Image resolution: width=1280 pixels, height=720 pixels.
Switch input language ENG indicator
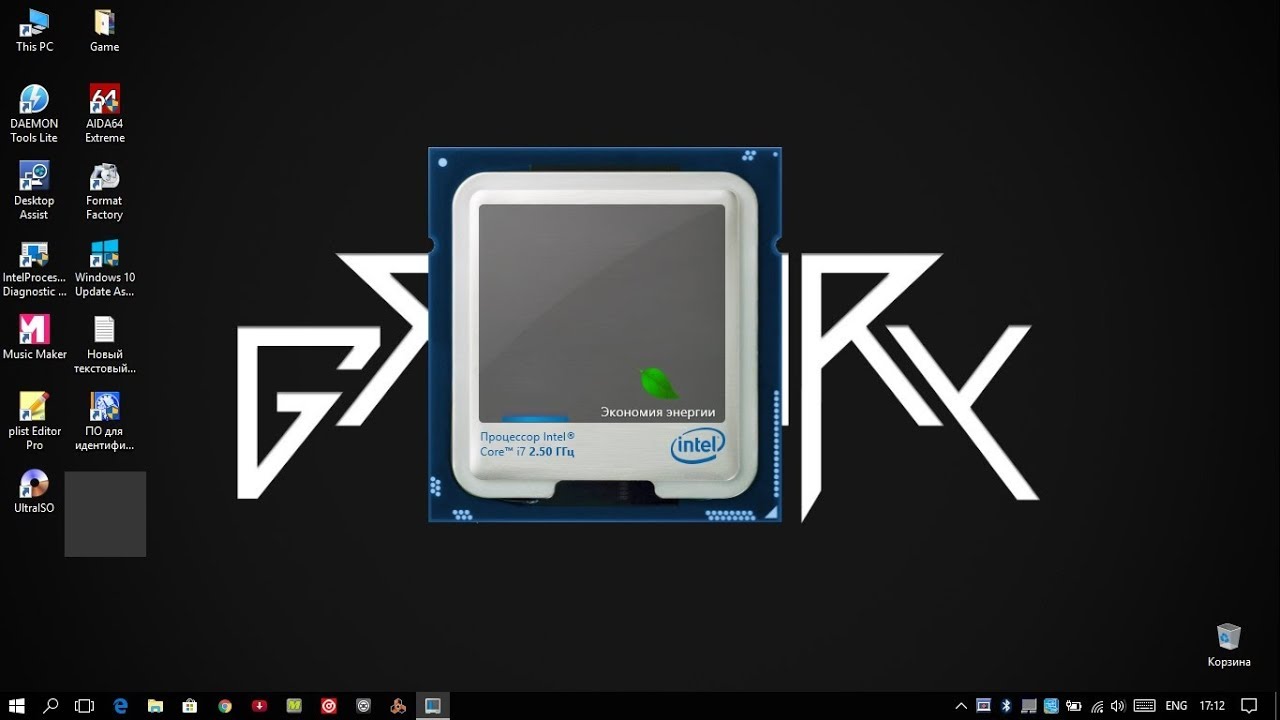coord(1176,706)
